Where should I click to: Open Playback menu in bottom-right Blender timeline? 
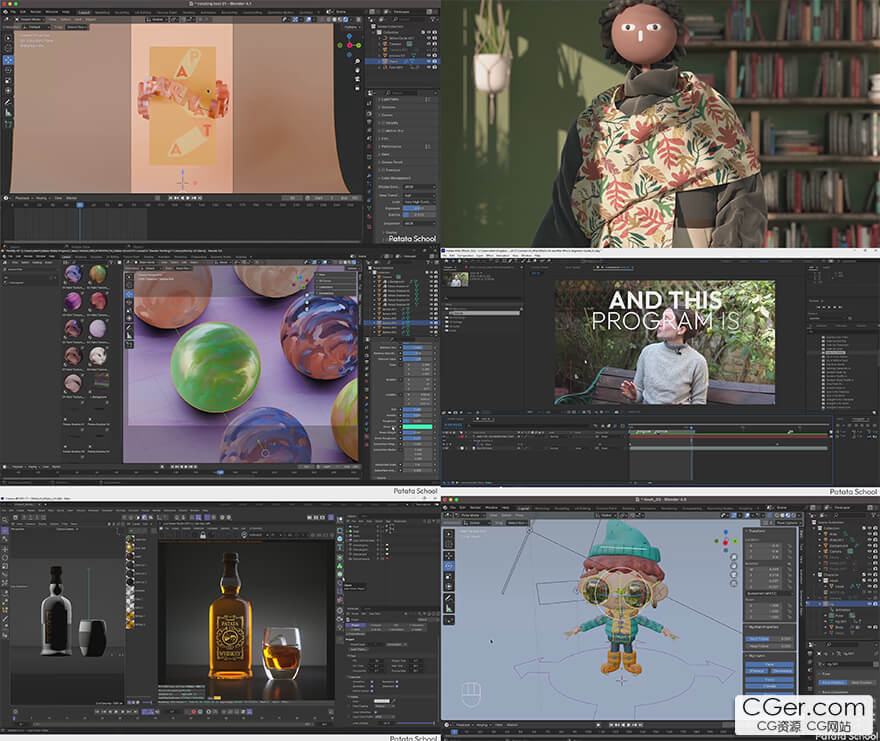click(x=463, y=725)
